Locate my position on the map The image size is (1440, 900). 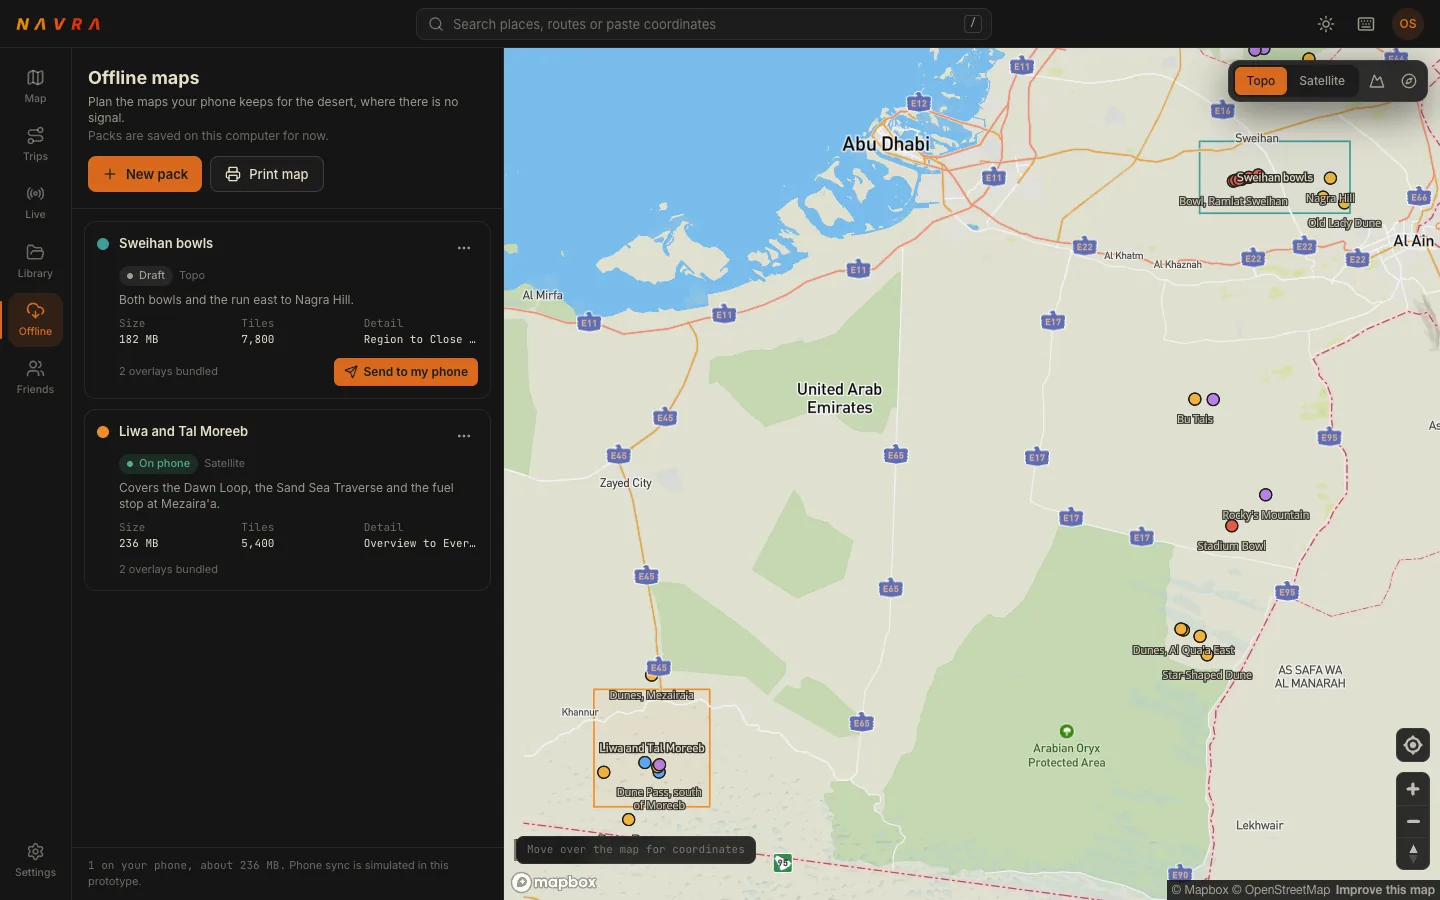[1413, 745]
